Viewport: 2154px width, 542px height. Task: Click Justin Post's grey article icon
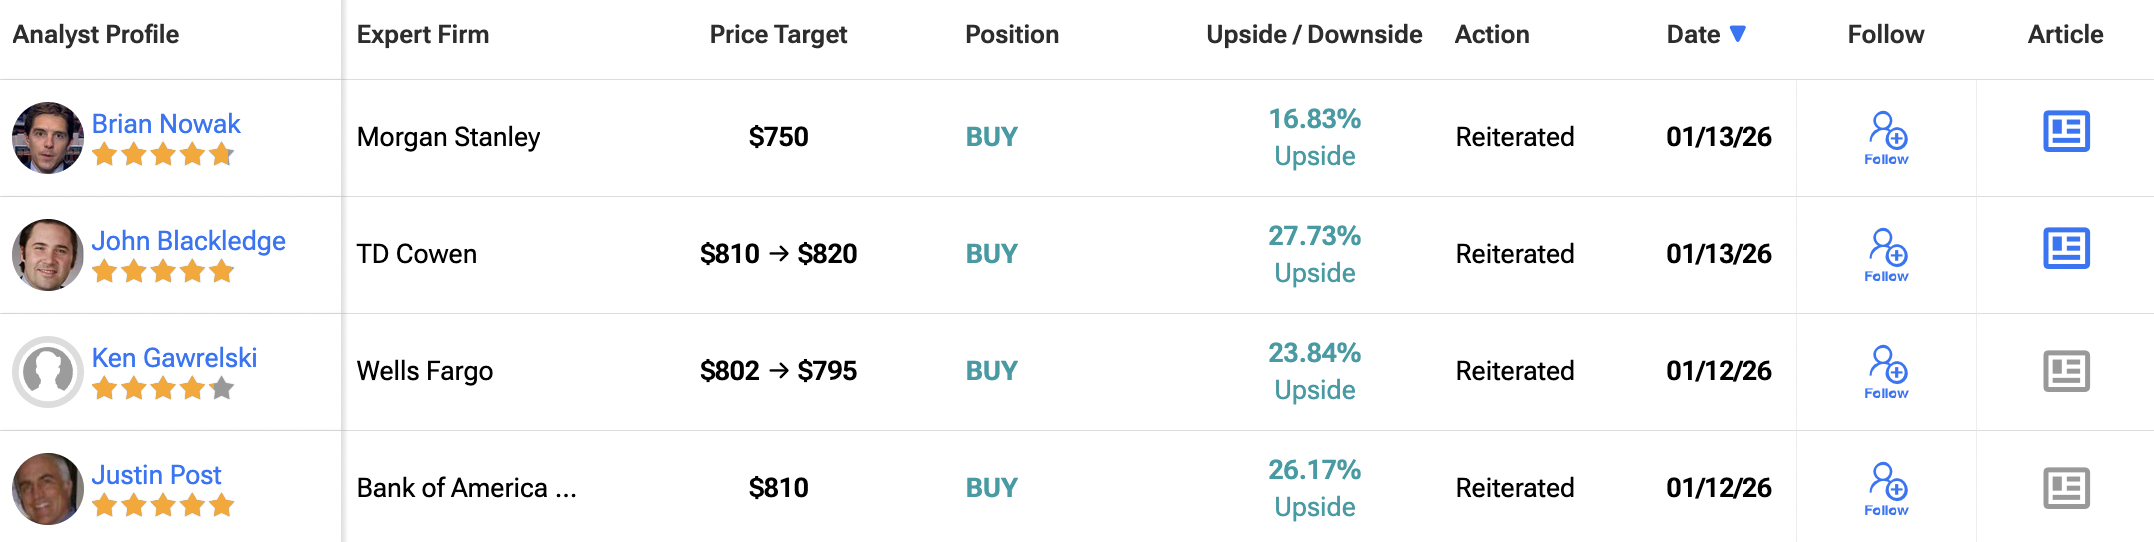(2066, 488)
